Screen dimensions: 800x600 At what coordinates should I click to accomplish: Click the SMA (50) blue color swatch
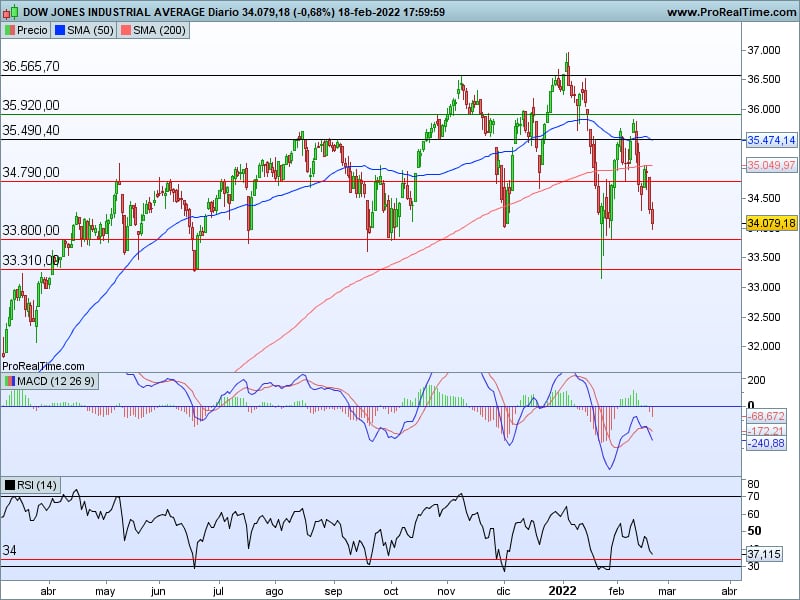click(60, 31)
